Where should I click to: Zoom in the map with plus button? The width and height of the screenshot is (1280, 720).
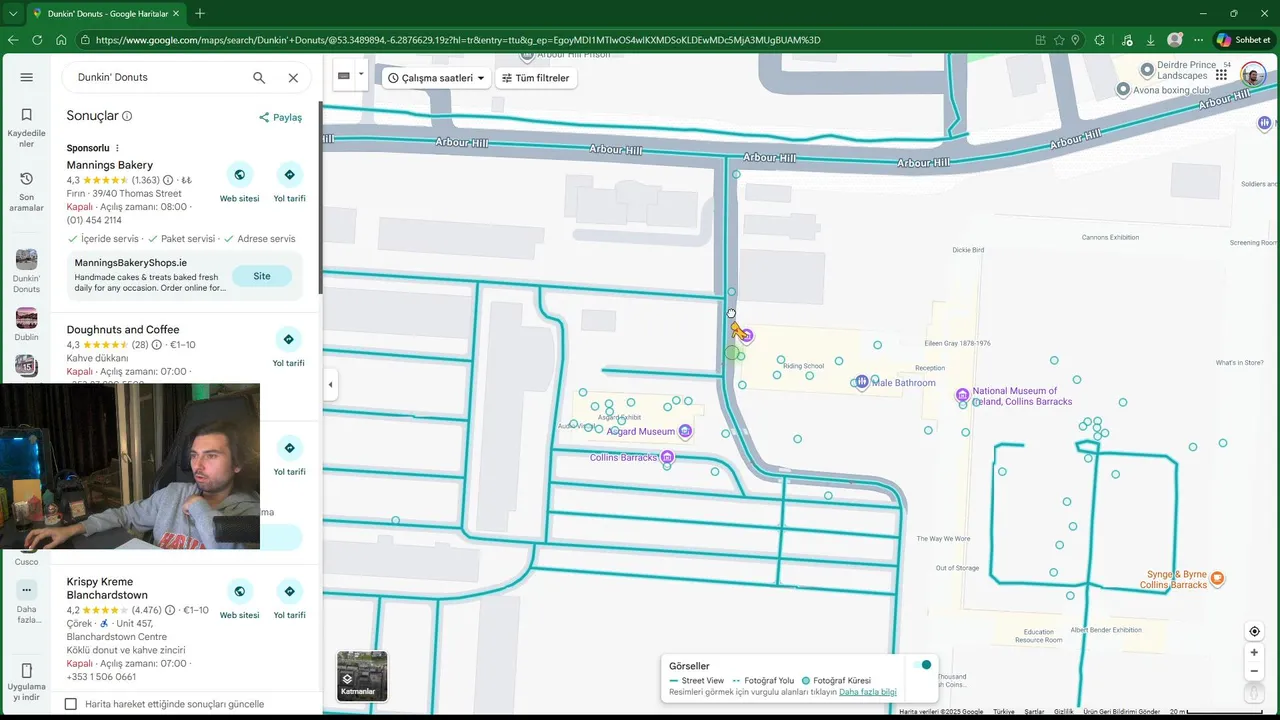[x=1254, y=653]
